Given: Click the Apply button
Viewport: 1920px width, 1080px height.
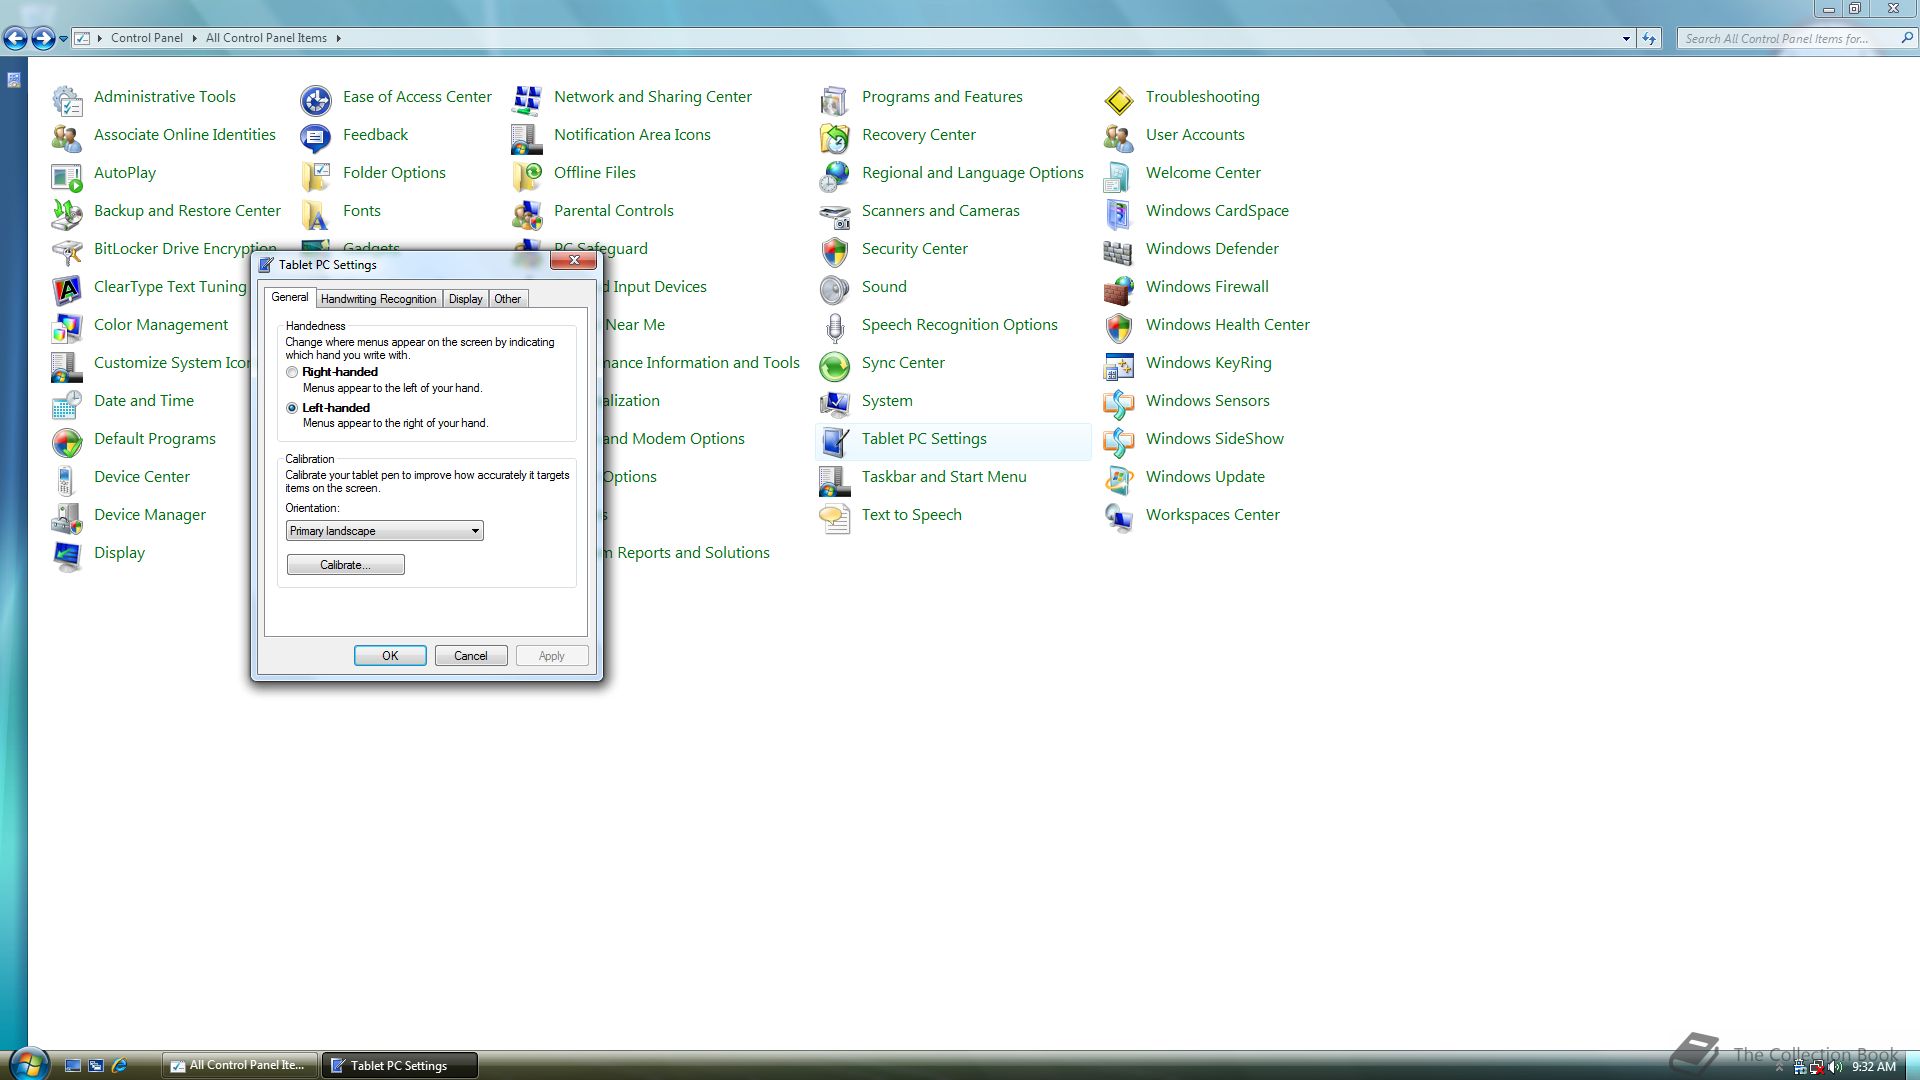Looking at the screenshot, I should 552,656.
